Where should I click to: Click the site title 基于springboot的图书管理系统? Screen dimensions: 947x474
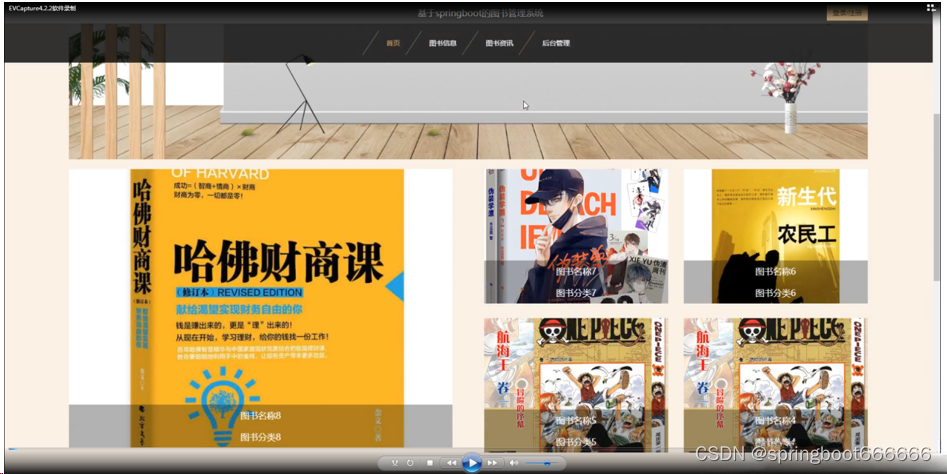tap(480, 13)
